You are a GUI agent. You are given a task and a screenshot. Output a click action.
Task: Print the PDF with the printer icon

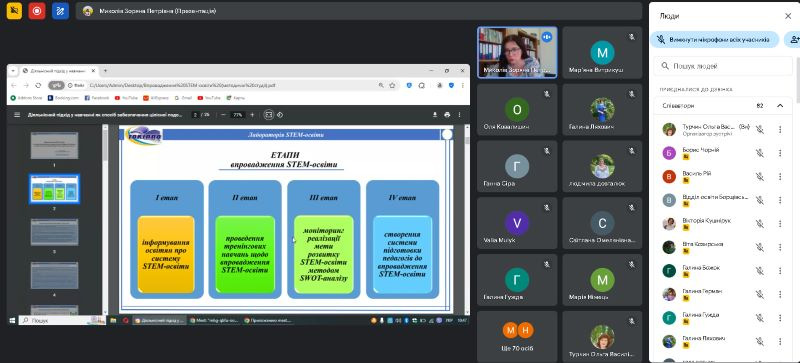(447, 115)
